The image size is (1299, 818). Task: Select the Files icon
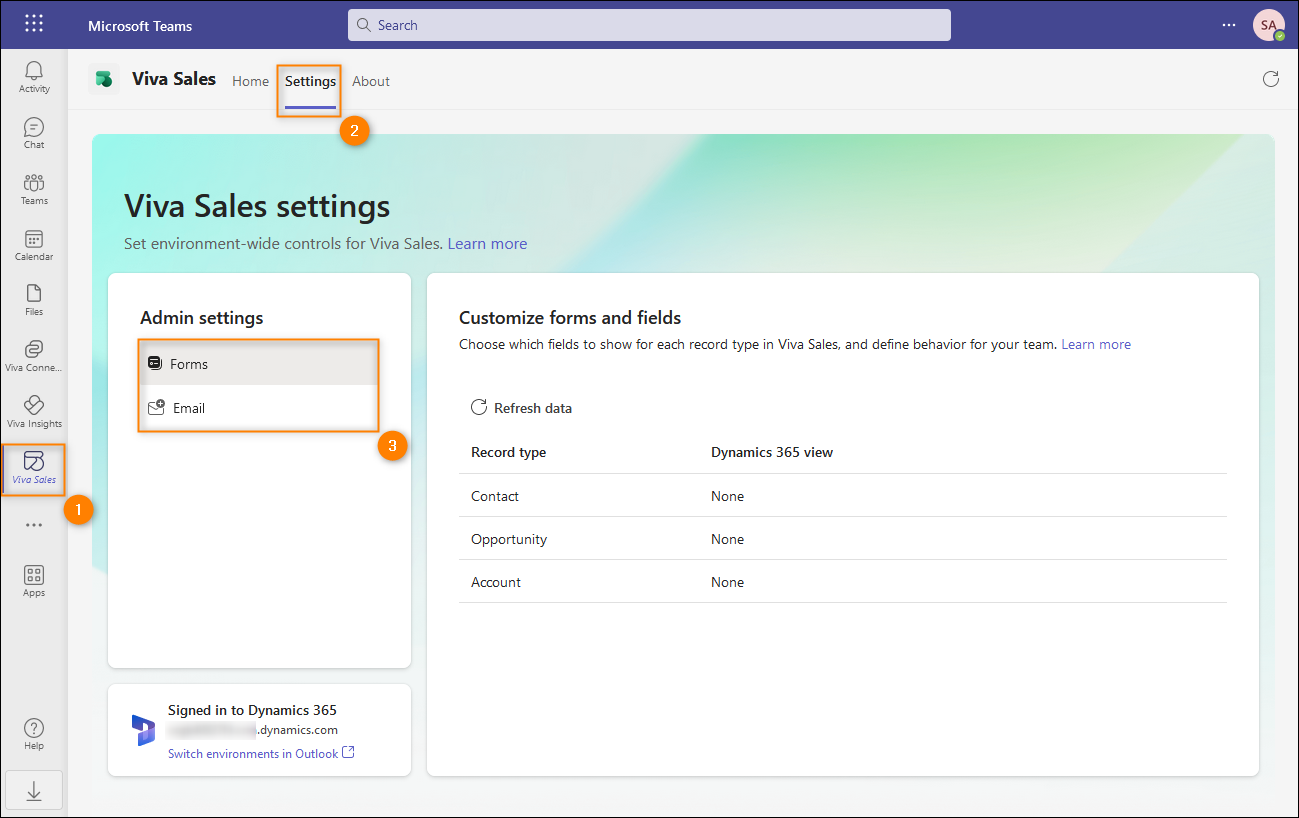coord(33,299)
